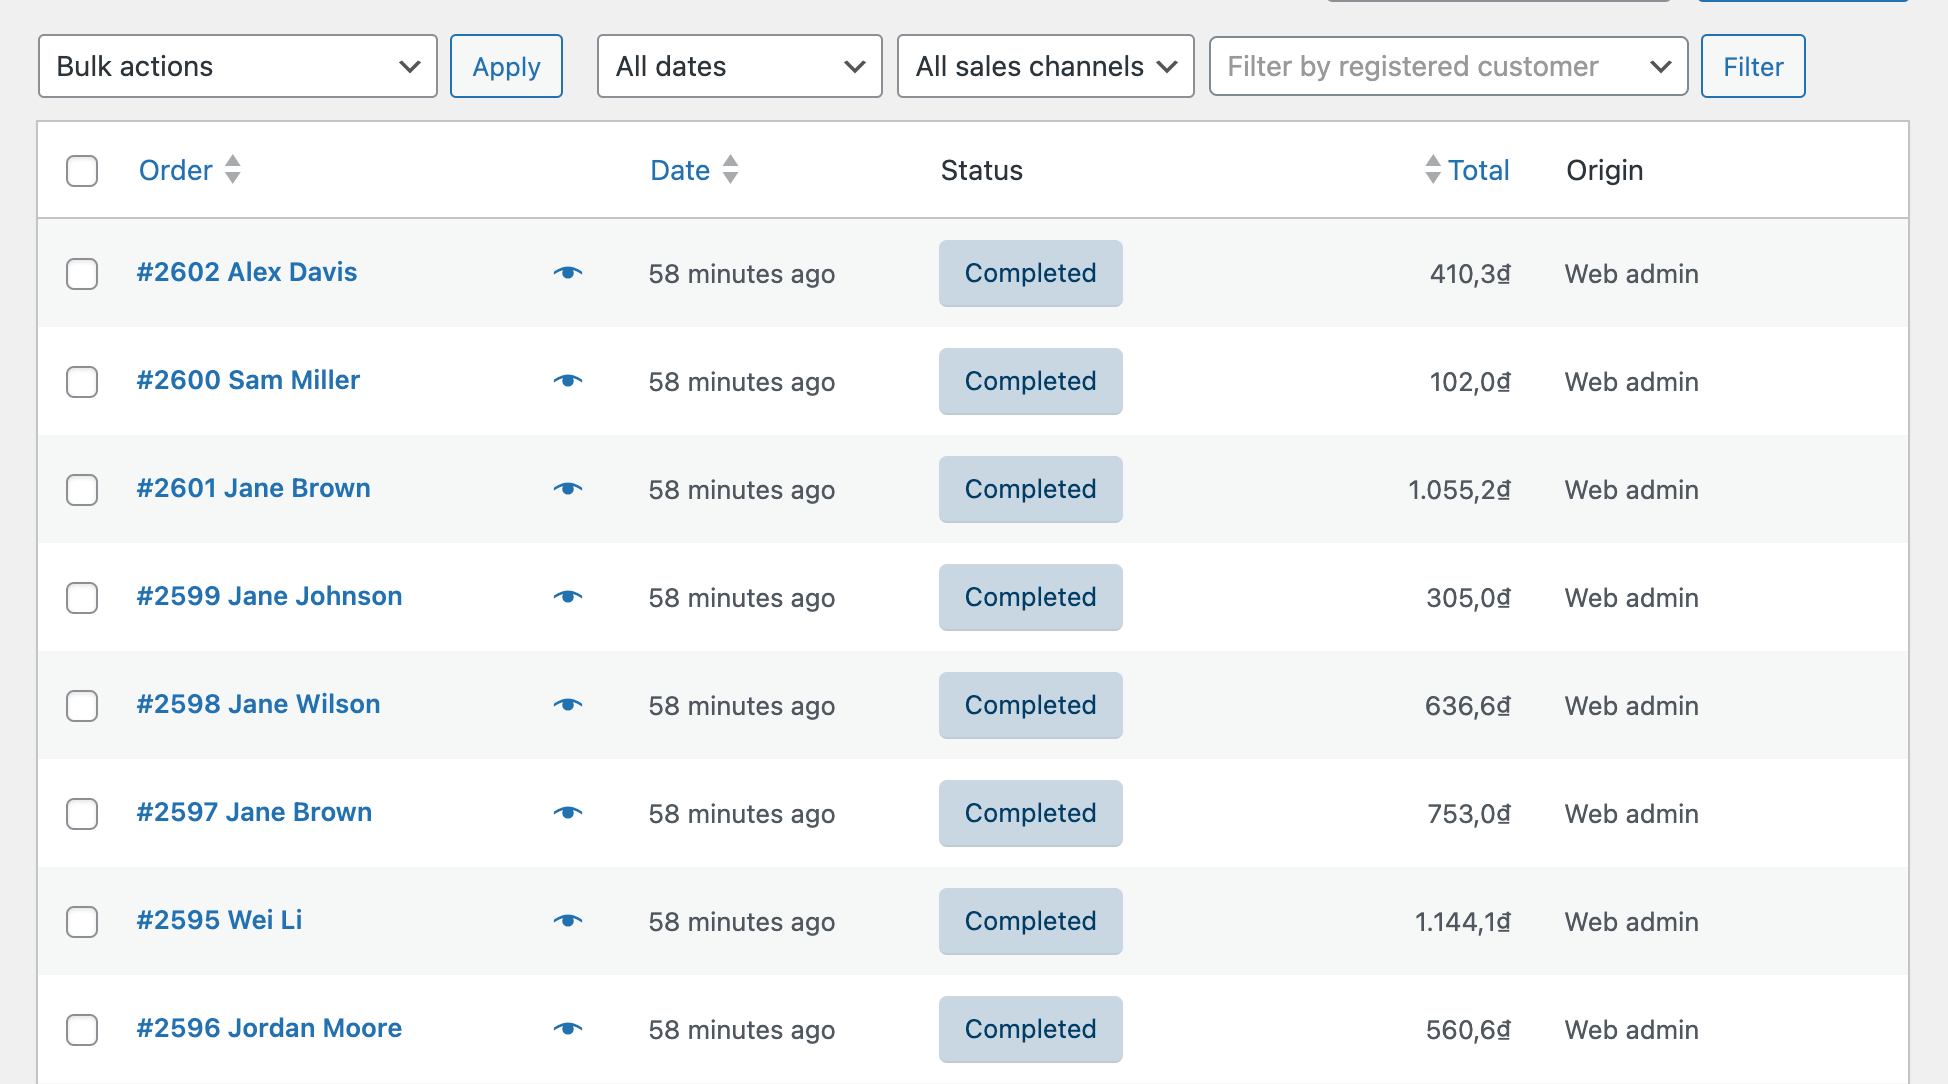The width and height of the screenshot is (1948, 1084).
Task: Preview order #2598 Jane Wilson
Action: point(568,705)
